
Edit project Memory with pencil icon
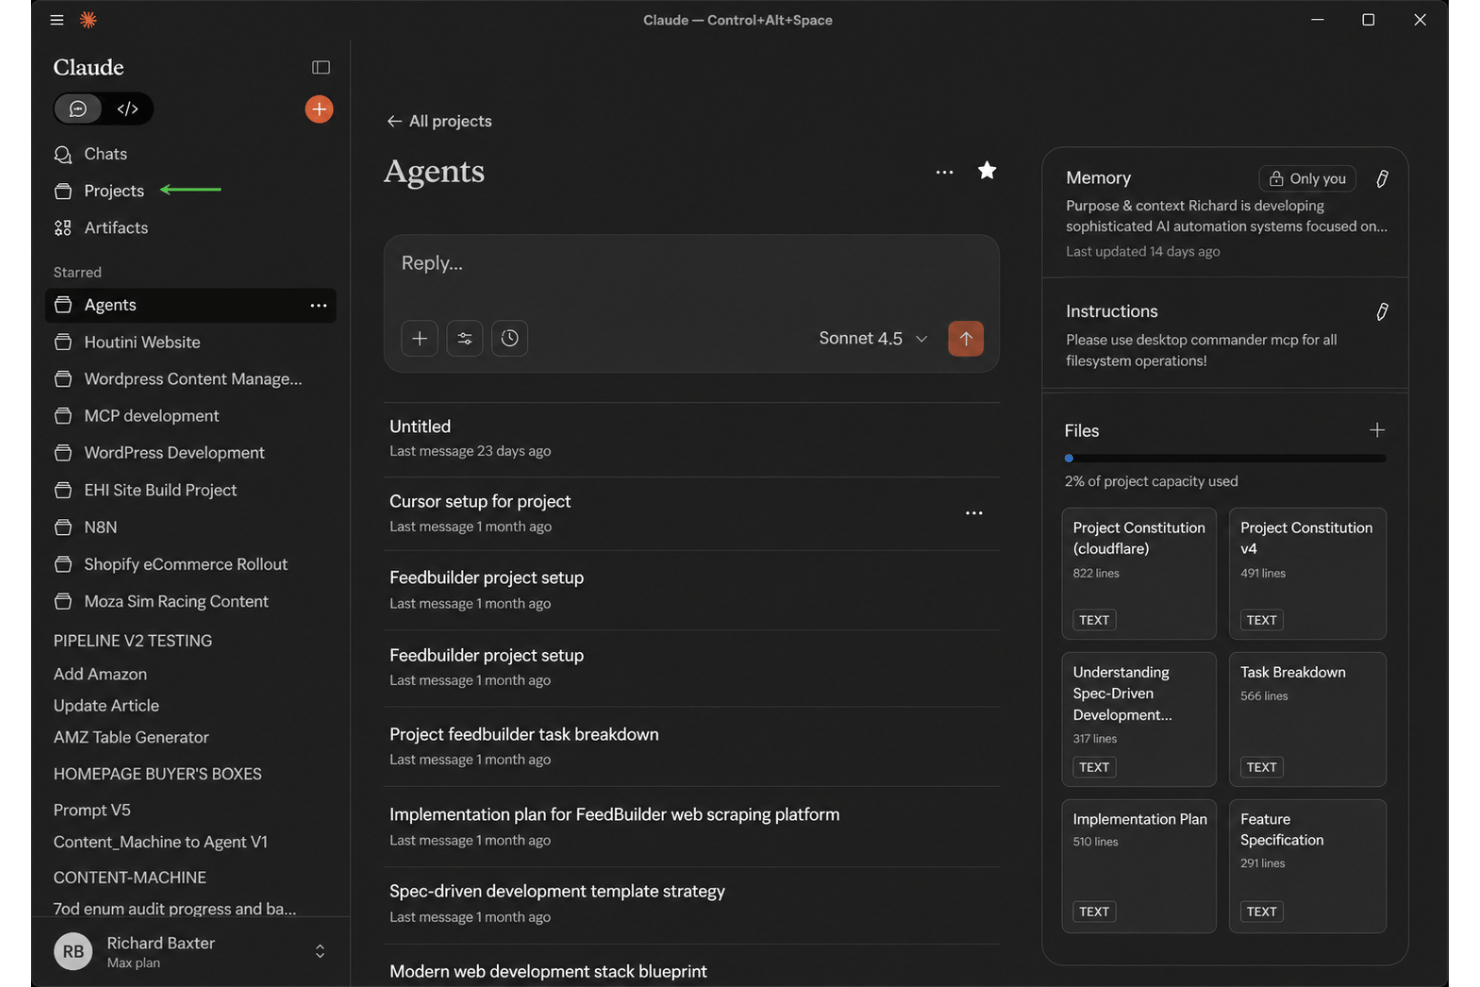pyautogui.click(x=1382, y=179)
